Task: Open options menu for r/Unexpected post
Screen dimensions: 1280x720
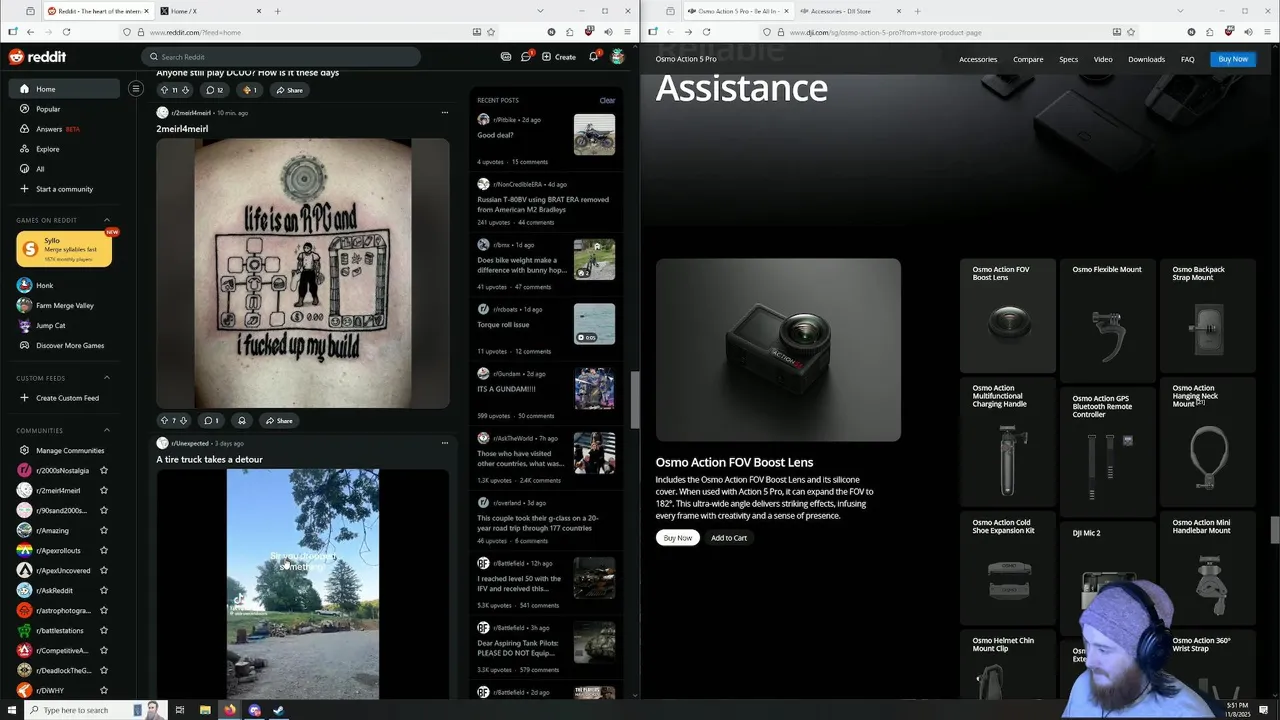Action: tap(445, 443)
